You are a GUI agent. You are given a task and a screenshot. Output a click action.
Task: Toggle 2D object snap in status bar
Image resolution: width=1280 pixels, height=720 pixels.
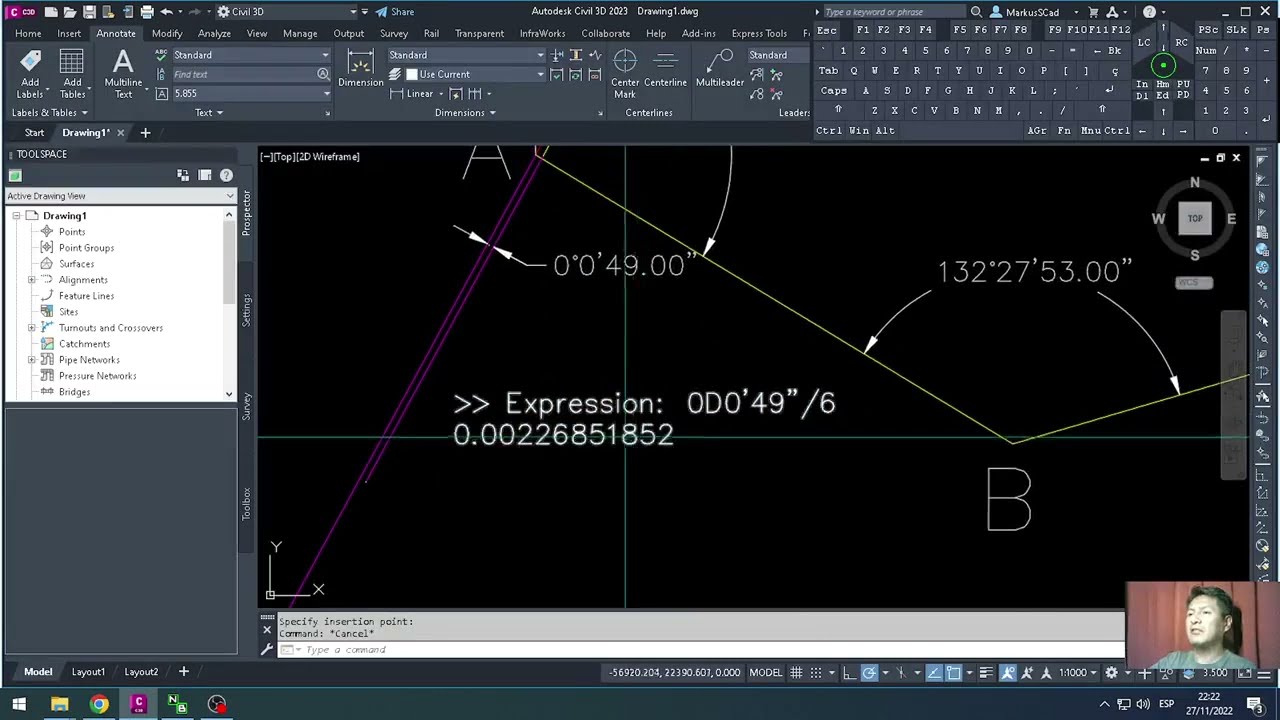pyautogui.click(x=953, y=672)
